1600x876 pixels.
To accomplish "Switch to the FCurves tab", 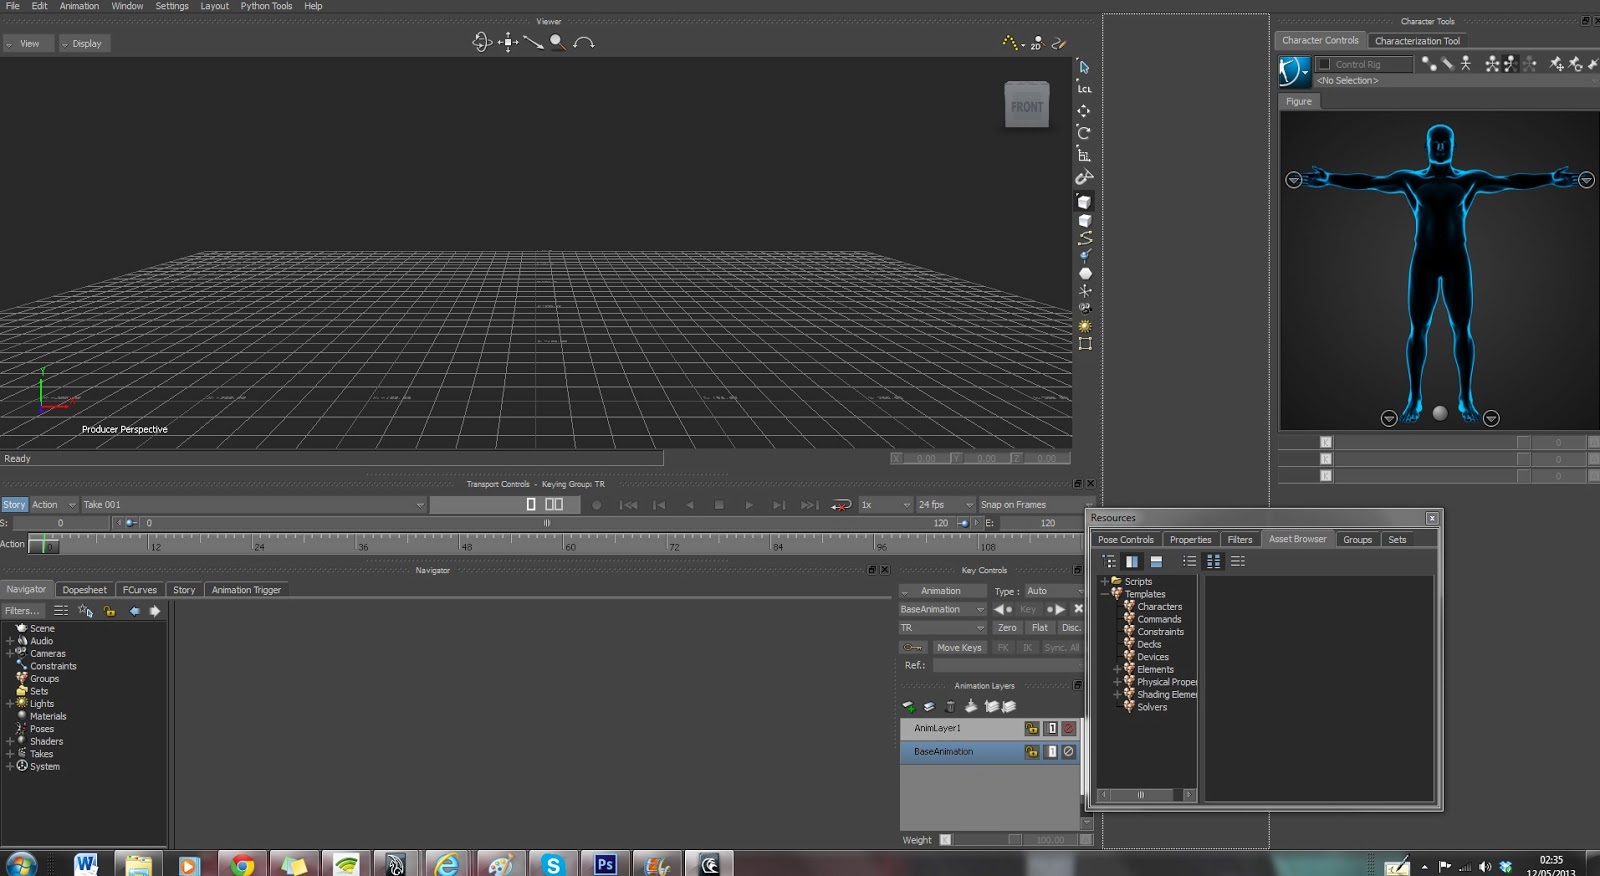I will 140,590.
